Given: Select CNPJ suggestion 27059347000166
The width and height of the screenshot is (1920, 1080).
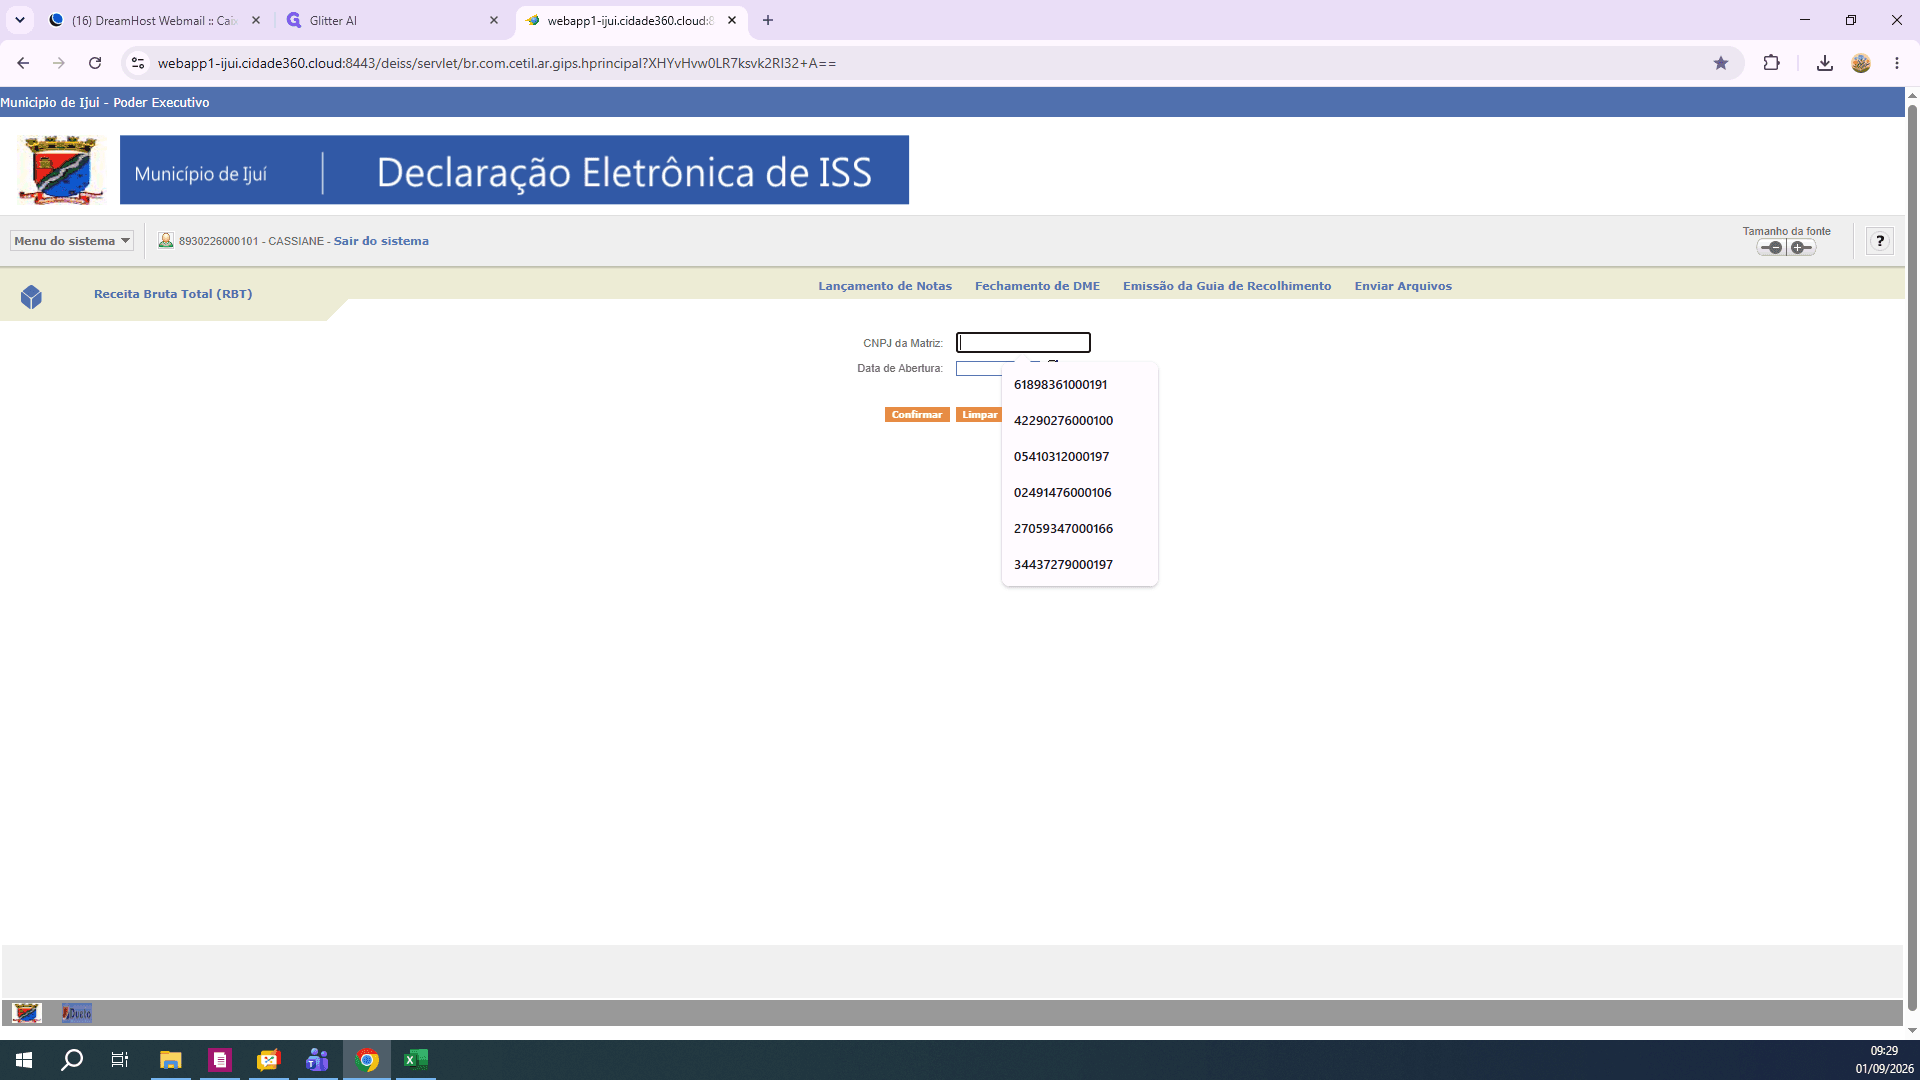Looking at the screenshot, I should point(1080,529).
